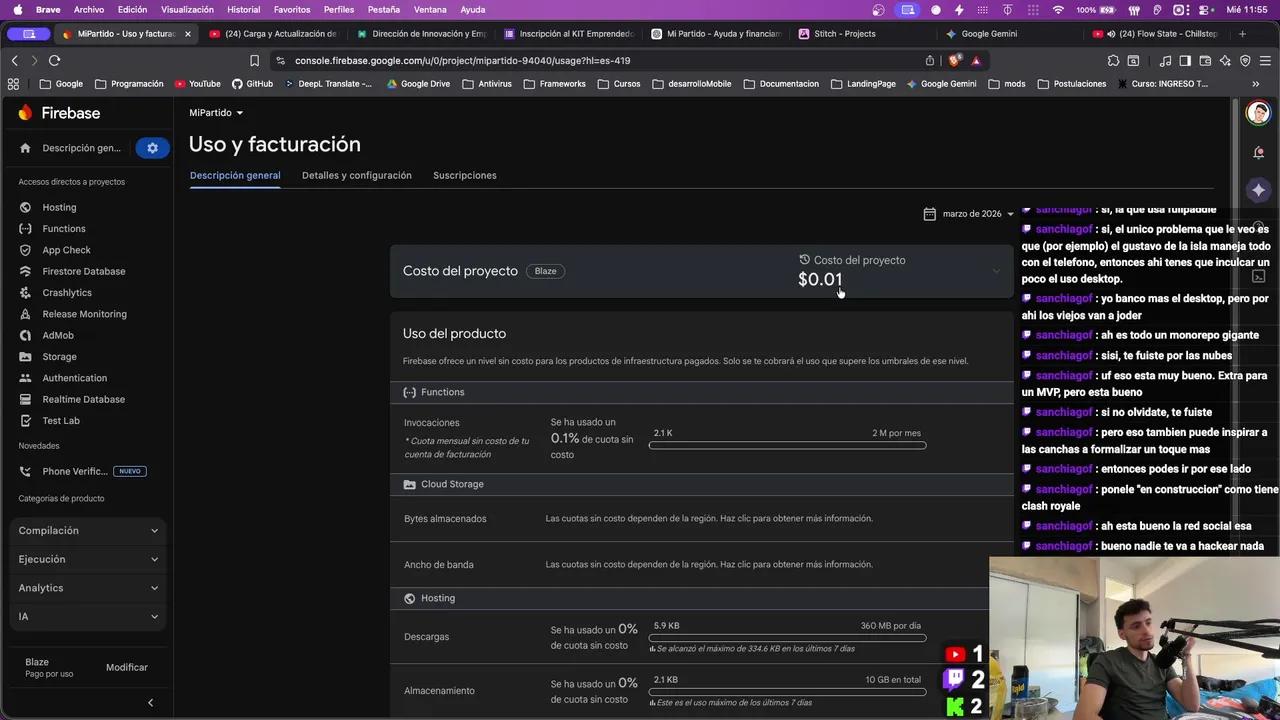The width and height of the screenshot is (1280, 720).
Task: Open Realtime Database
Action: (x=83, y=399)
